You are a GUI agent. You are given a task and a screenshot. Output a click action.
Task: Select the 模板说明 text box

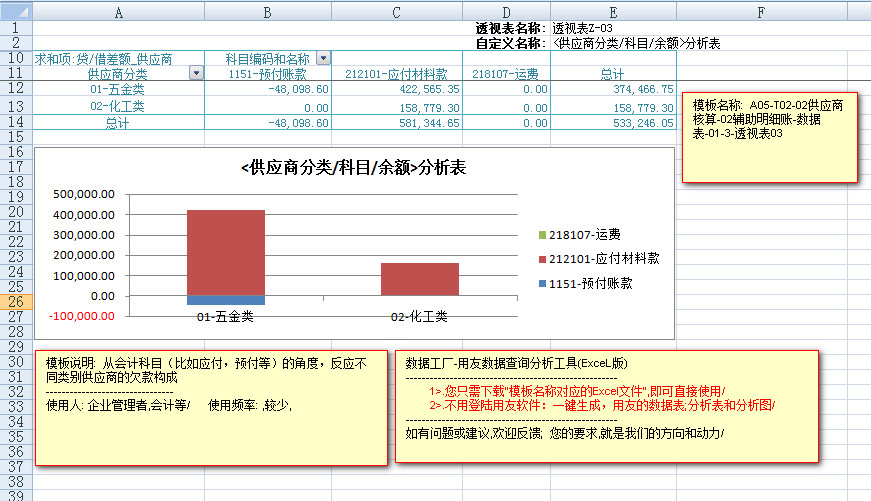click(x=210, y=407)
